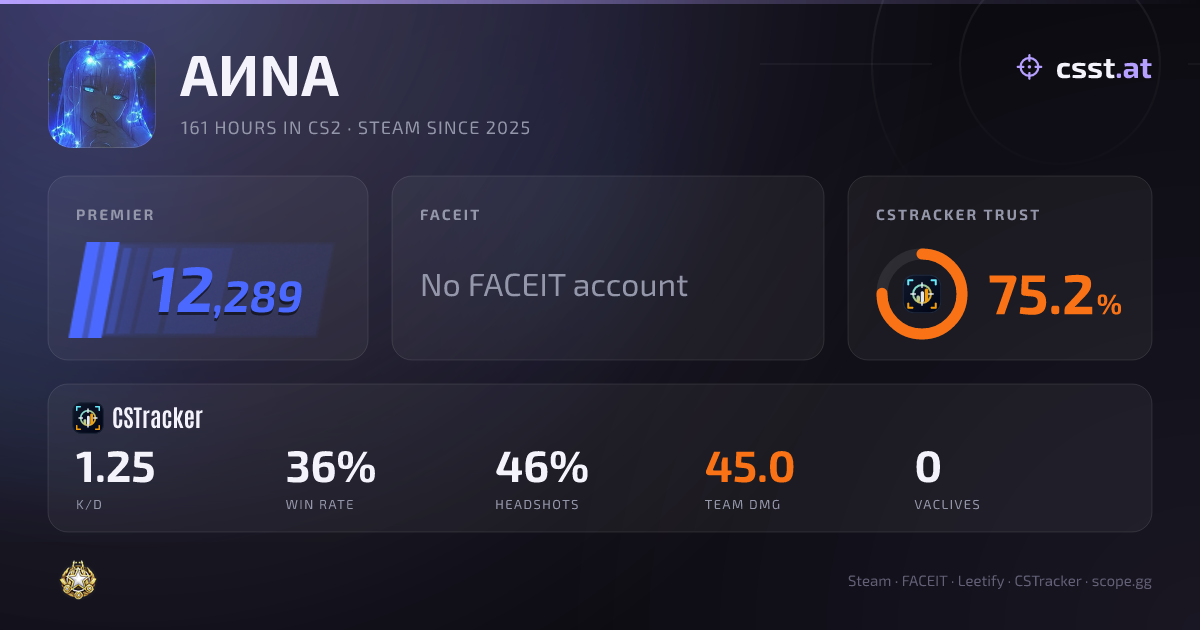The width and height of the screenshot is (1200, 630).
Task: Click the orange trust progress ring
Action: 922,294
